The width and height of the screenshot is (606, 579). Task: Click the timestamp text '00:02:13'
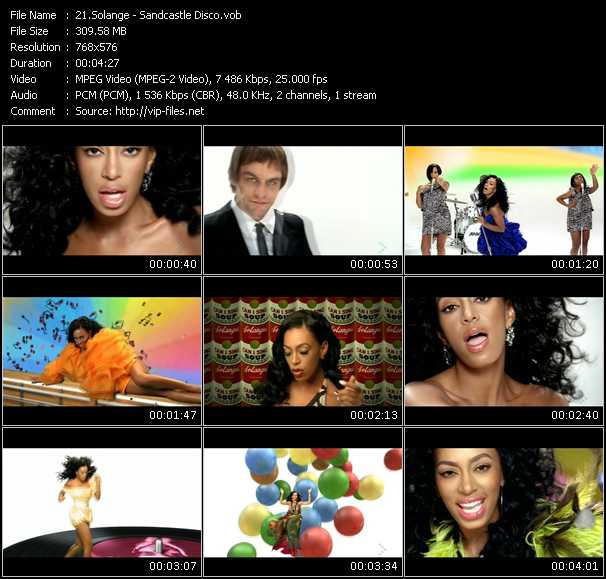[374, 415]
